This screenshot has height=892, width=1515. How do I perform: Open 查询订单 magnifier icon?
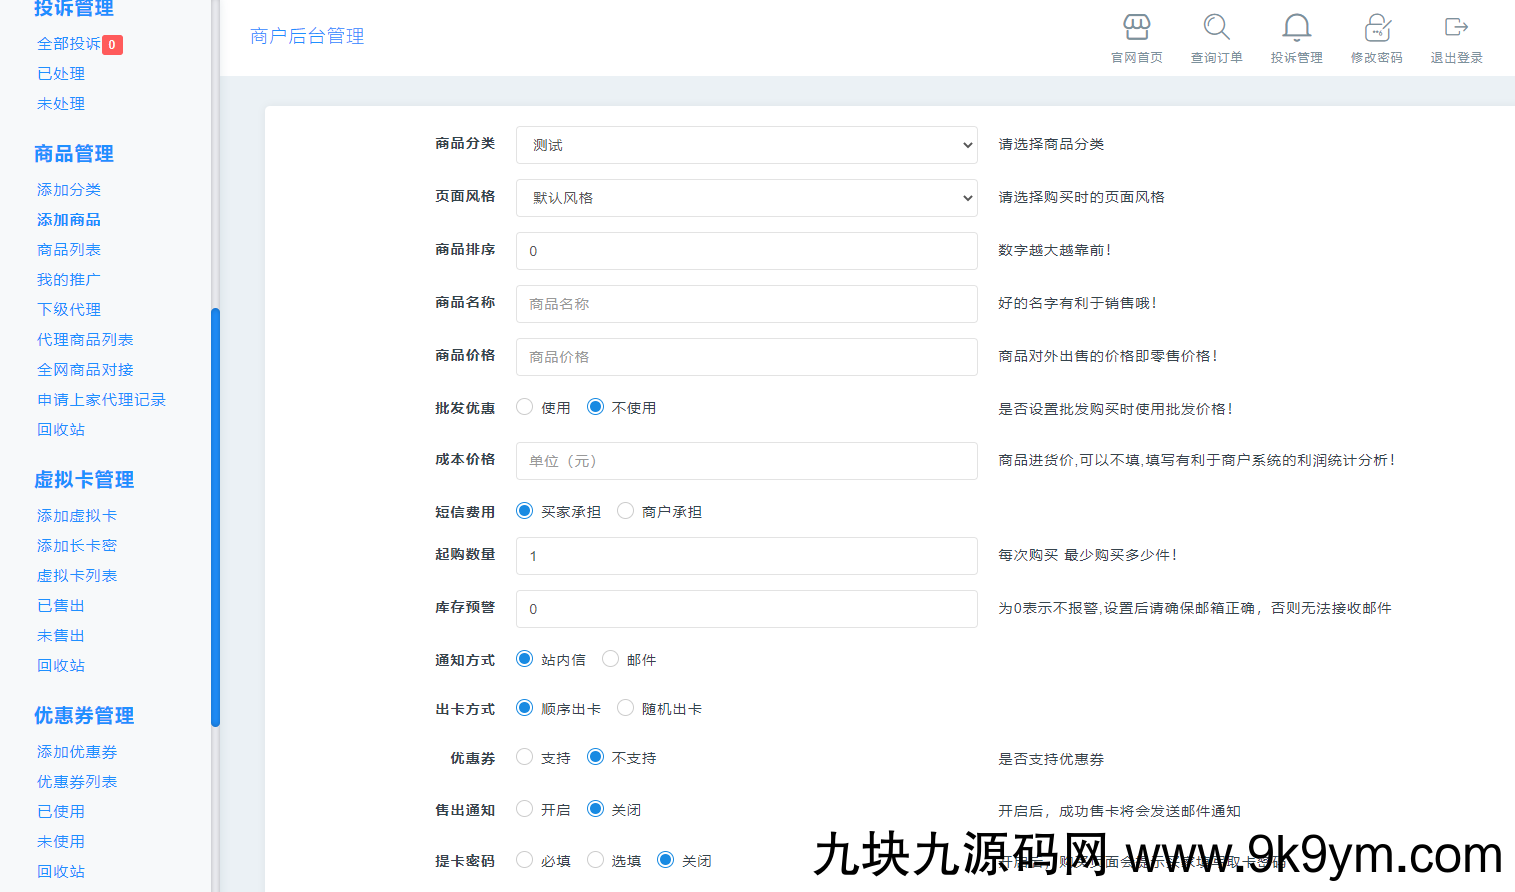pos(1216,28)
